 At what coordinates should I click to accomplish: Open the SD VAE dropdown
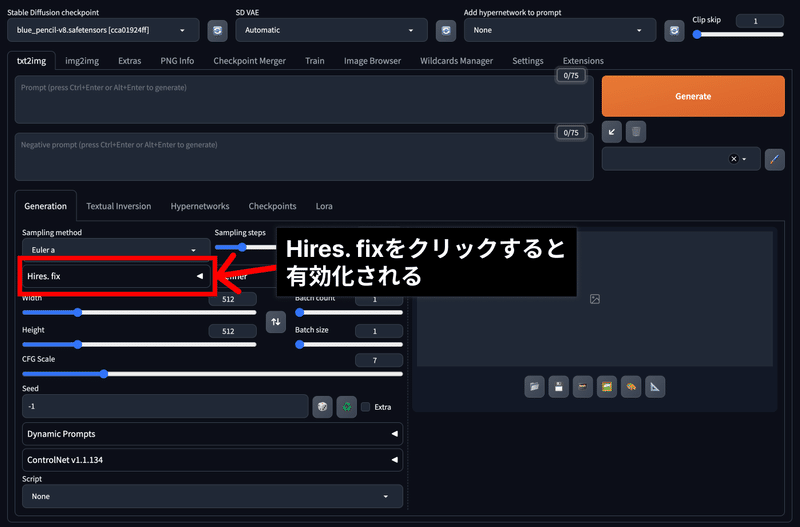[331, 30]
